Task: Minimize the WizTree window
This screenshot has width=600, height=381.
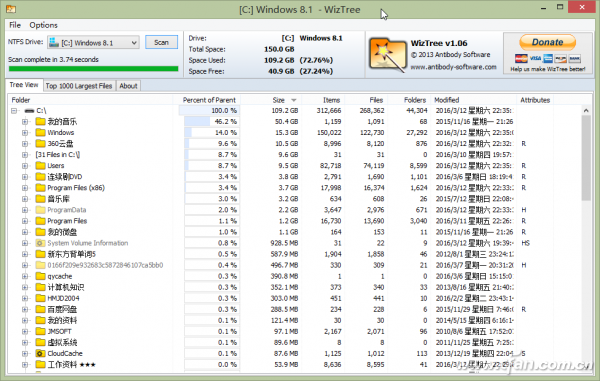Action: click(543, 8)
